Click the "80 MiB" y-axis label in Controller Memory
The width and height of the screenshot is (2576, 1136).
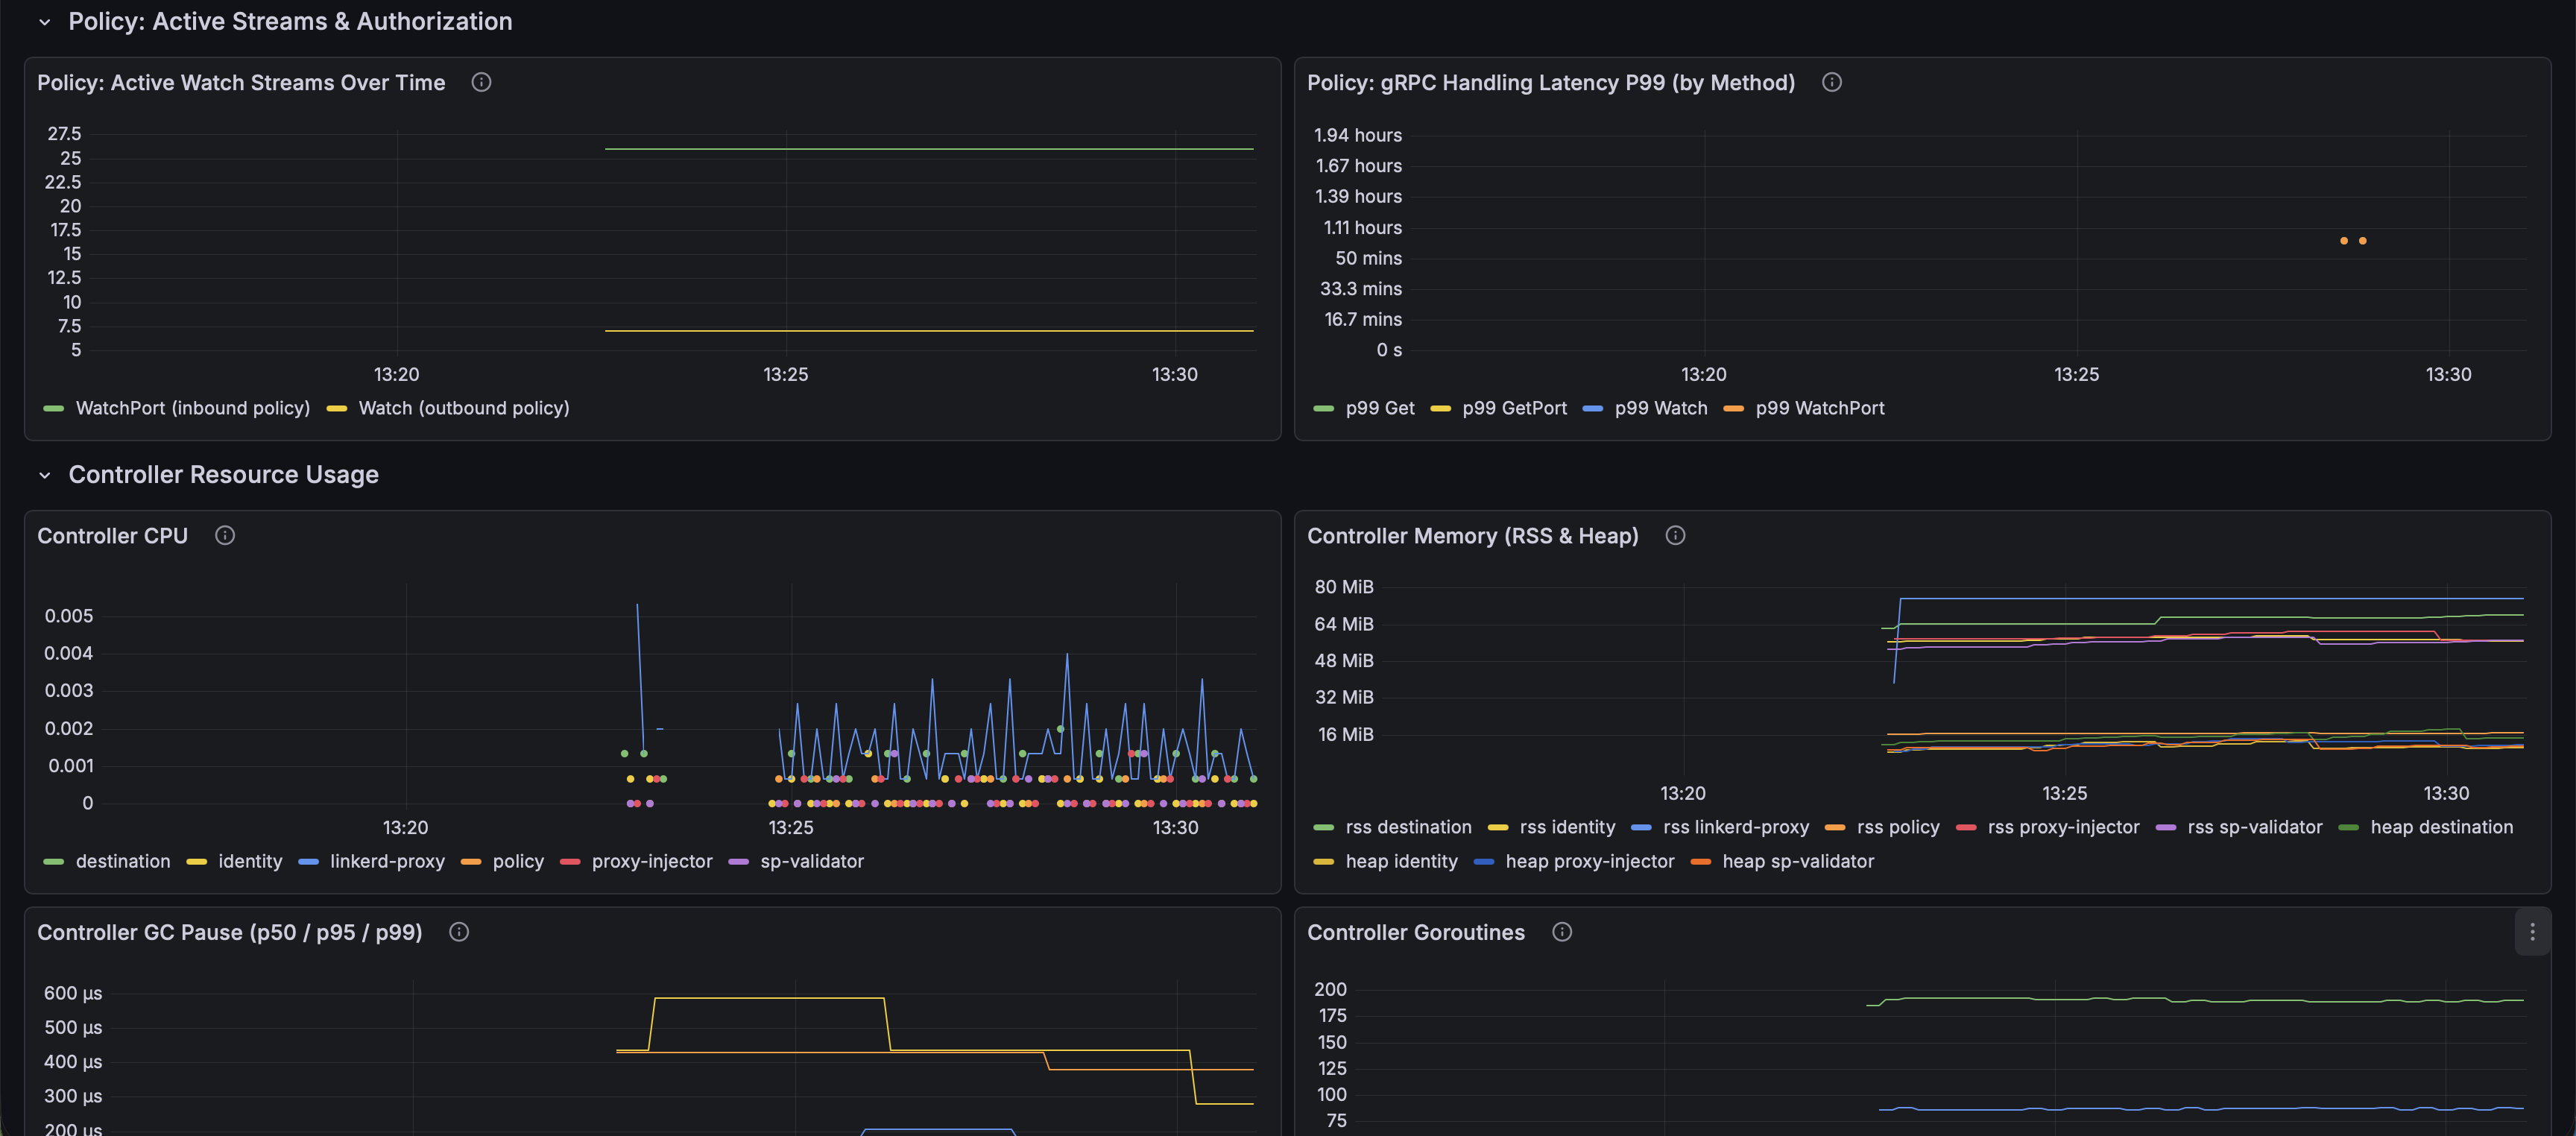pos(1344,587)
